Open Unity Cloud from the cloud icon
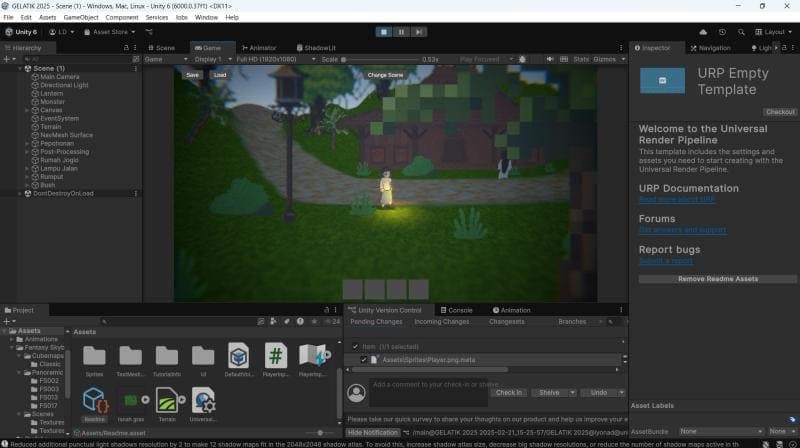The height and width of the screenshot is (448, 800). click(x=703, y=32)
